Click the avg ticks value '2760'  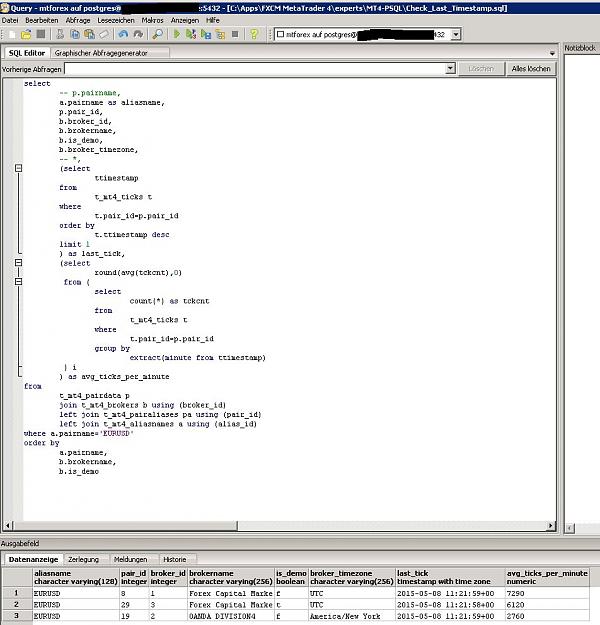tap(547, 616)
